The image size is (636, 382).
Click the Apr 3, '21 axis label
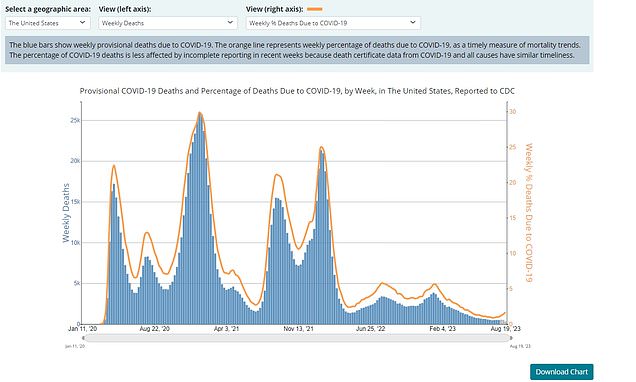coord(226,328)
